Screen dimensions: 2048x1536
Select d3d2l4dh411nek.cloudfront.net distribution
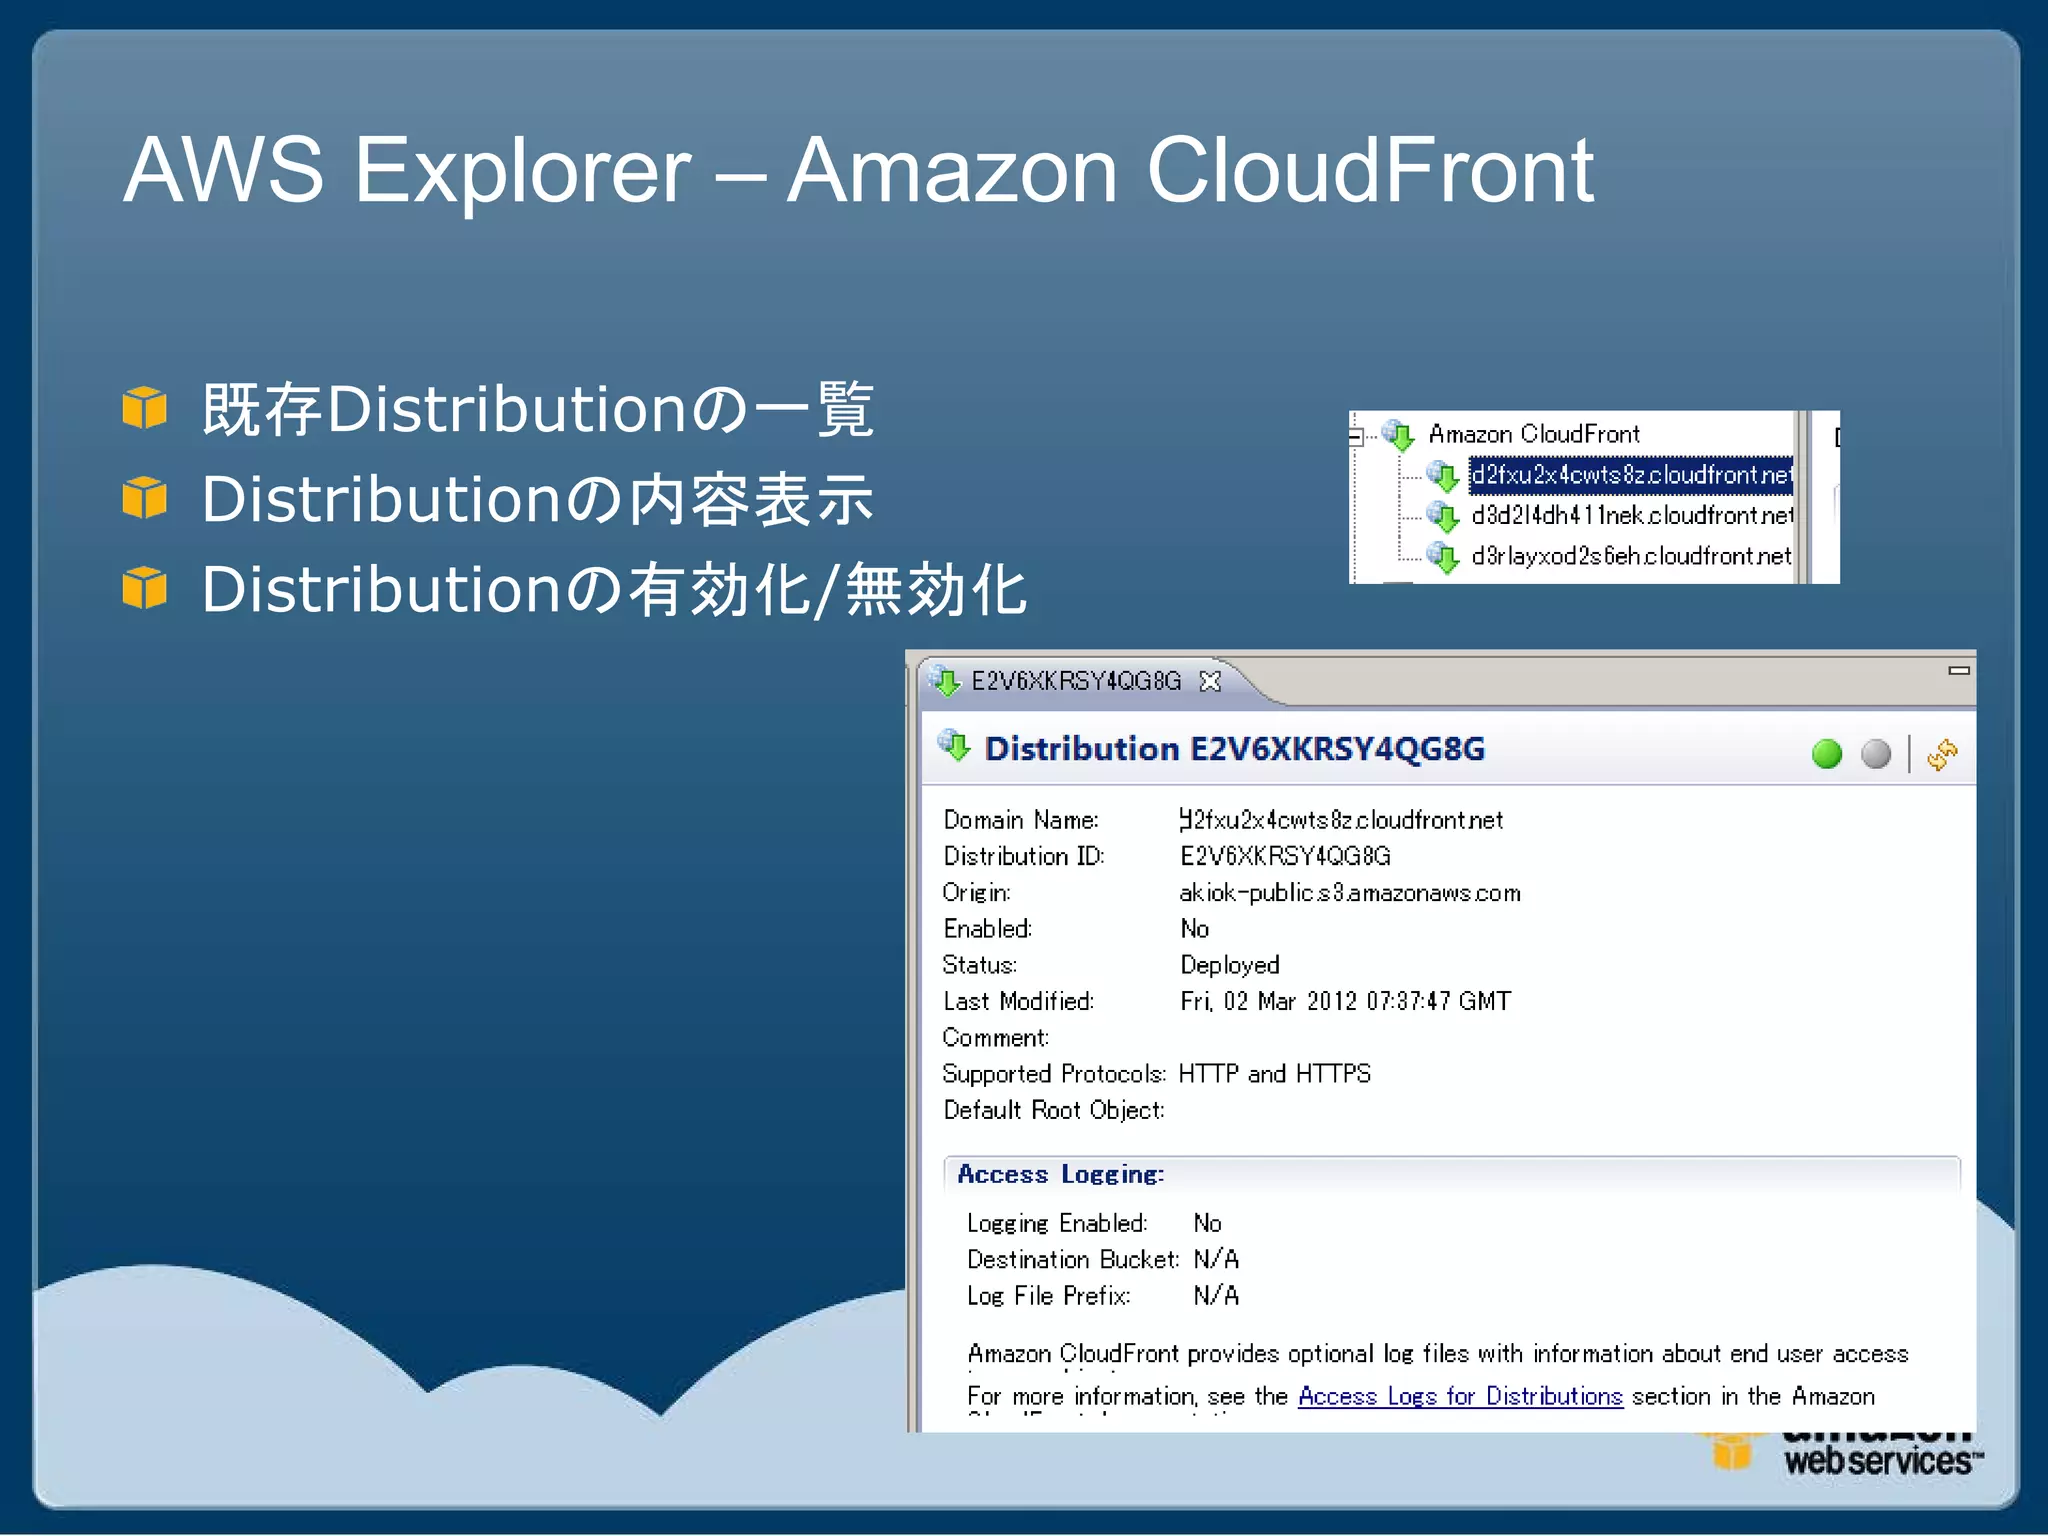point(1632,515)
